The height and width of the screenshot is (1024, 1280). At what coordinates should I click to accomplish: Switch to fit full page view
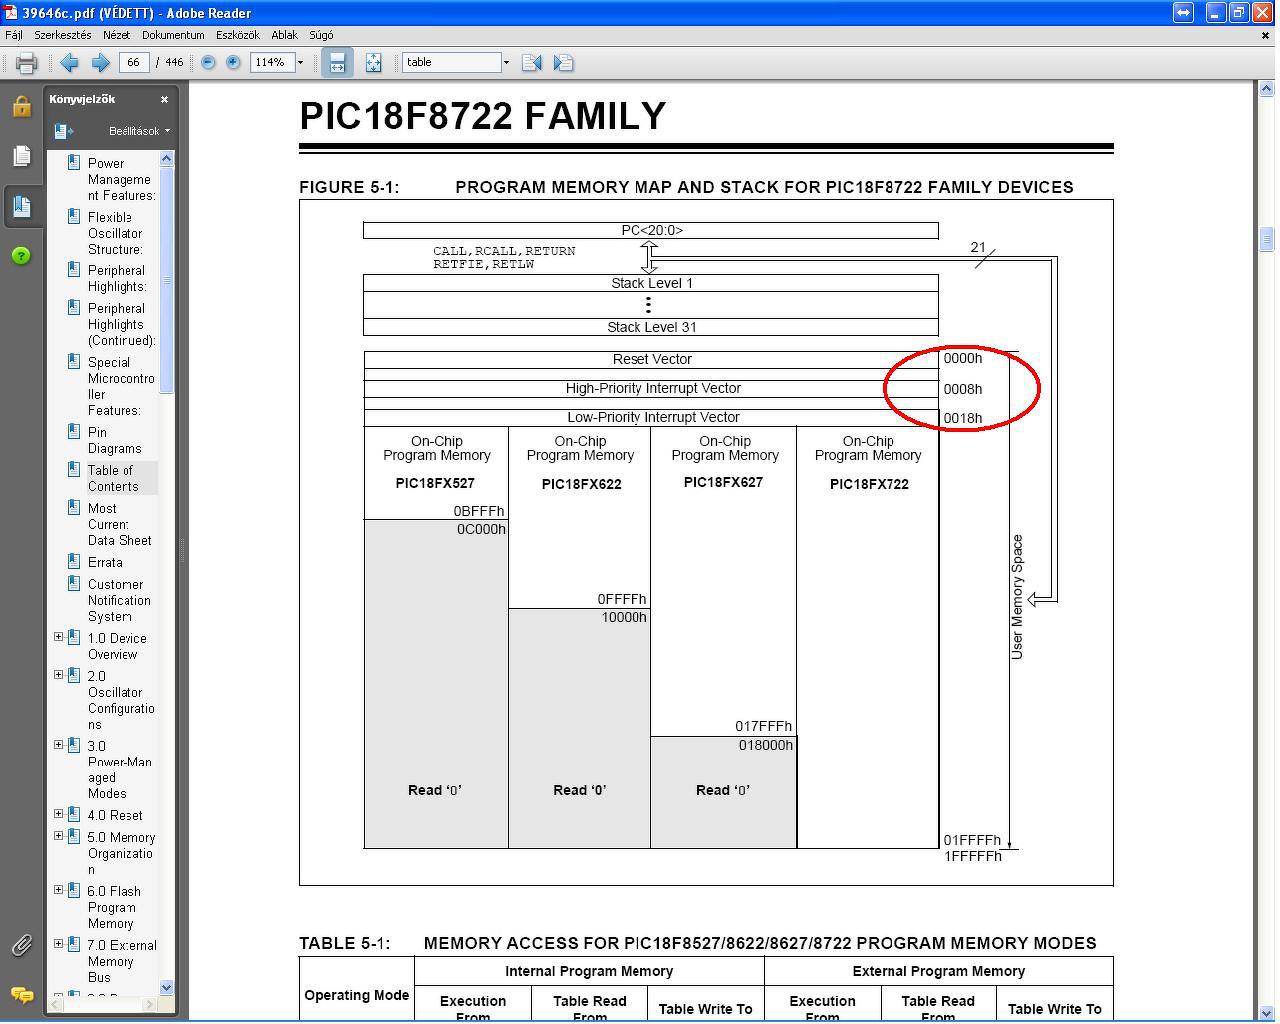(x=373, y=62)
